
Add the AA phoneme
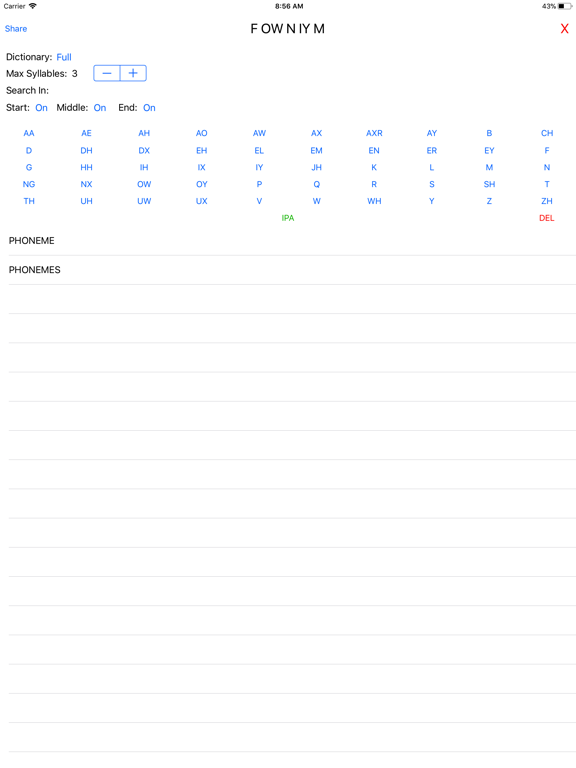pos(29,133)
